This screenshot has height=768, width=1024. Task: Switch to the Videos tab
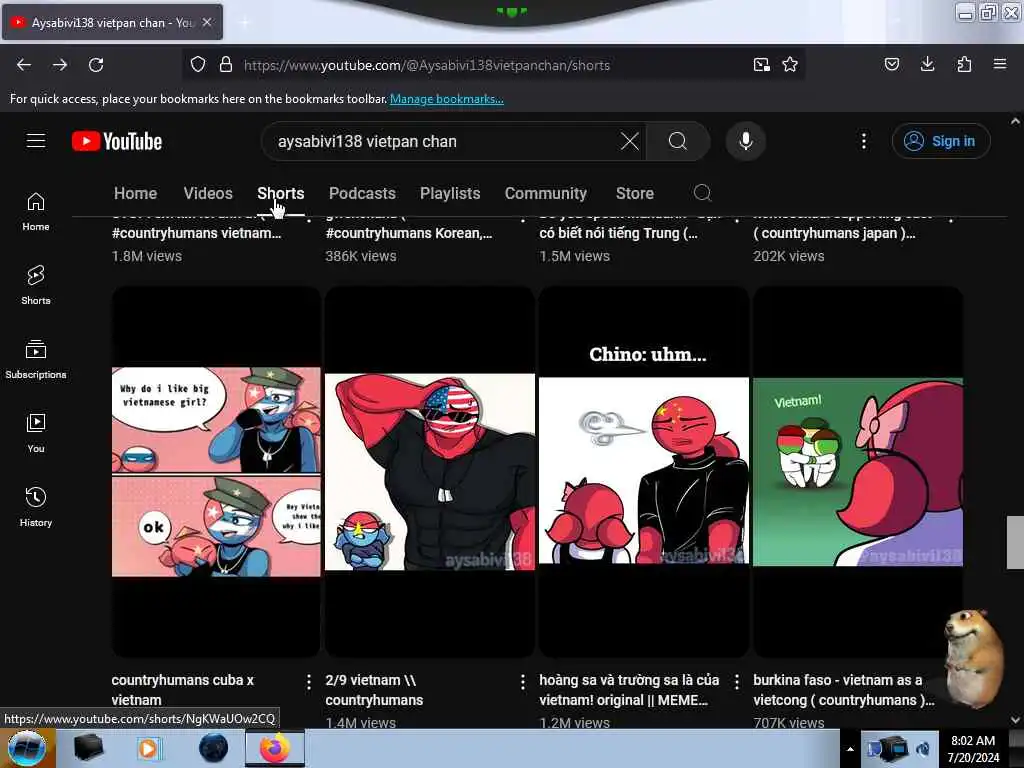pyautogui.click(x=208, y=193)
